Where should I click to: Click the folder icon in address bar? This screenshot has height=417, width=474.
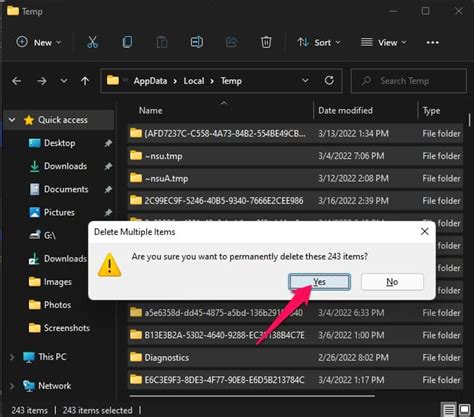(x=113, y=80)
